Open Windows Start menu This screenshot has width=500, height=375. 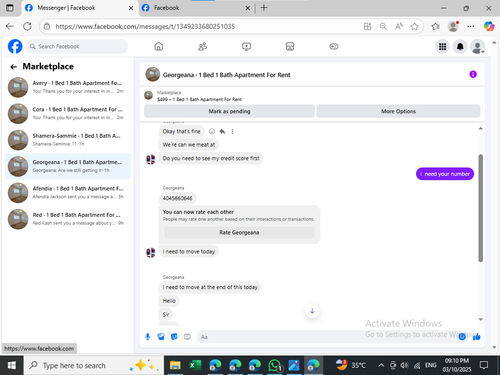point(11,365)
